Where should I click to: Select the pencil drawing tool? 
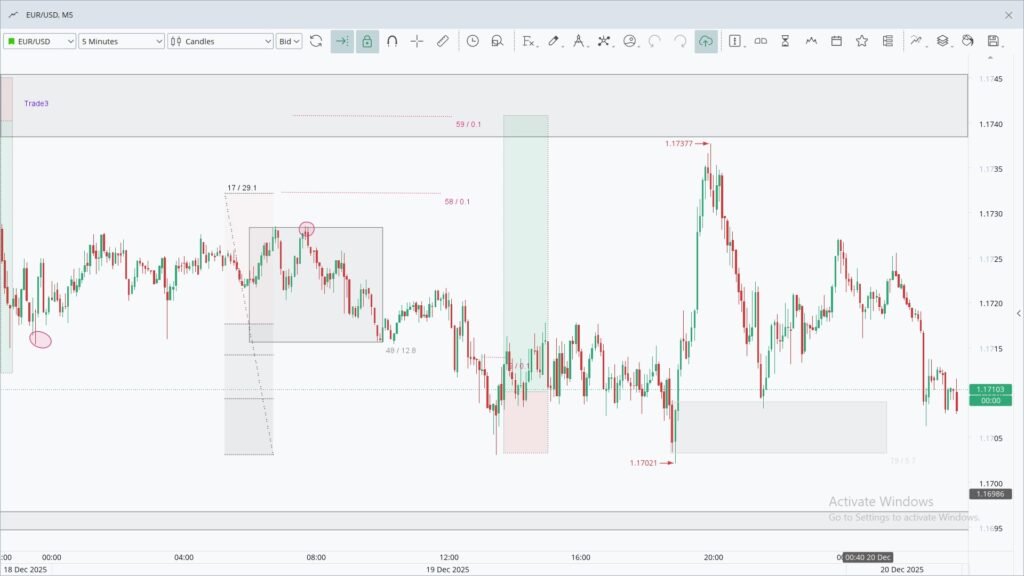coord(554,41)
